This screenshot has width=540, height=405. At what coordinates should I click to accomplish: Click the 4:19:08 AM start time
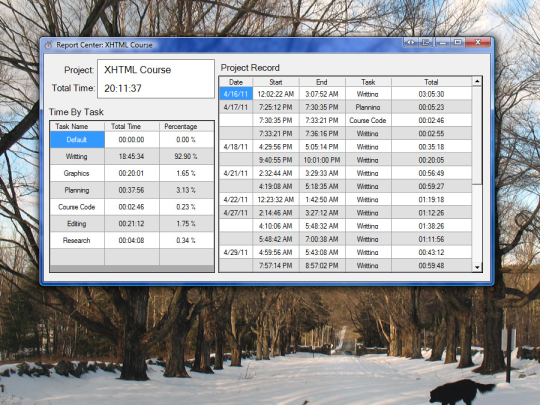276,186
